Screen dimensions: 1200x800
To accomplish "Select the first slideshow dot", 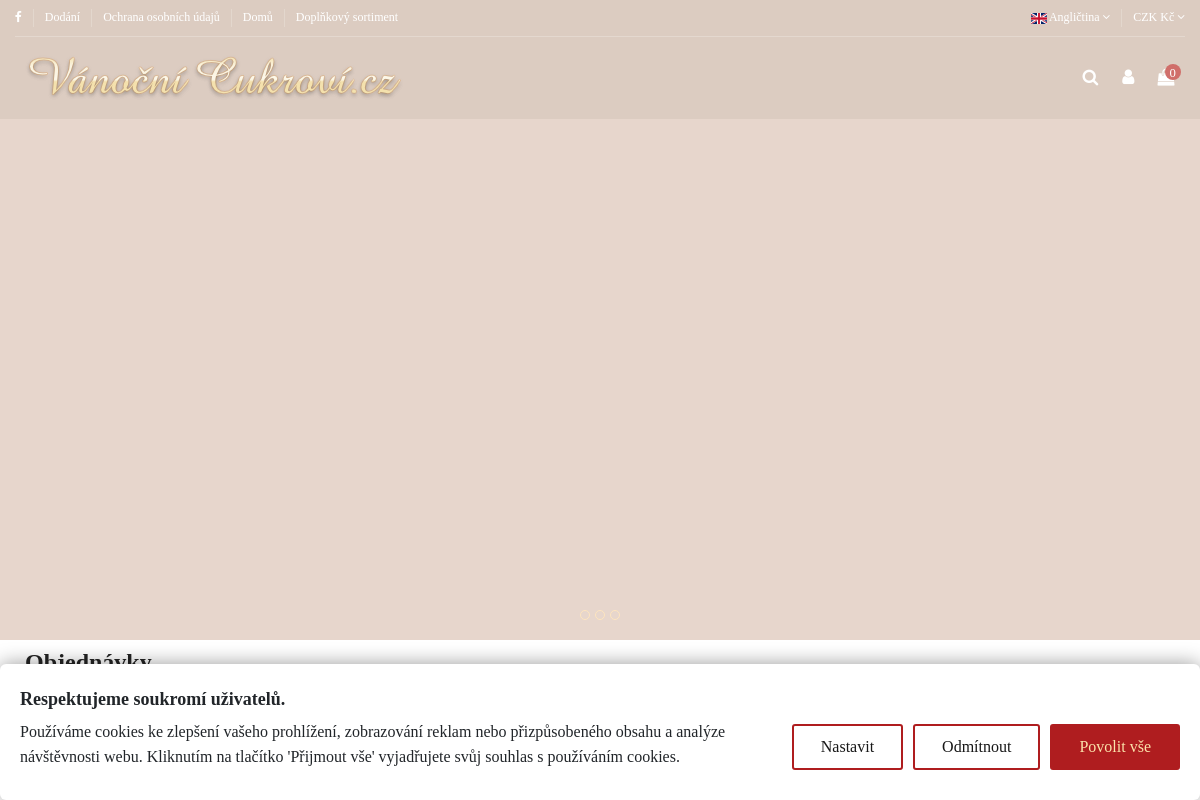I will click(x=585, y=615).
